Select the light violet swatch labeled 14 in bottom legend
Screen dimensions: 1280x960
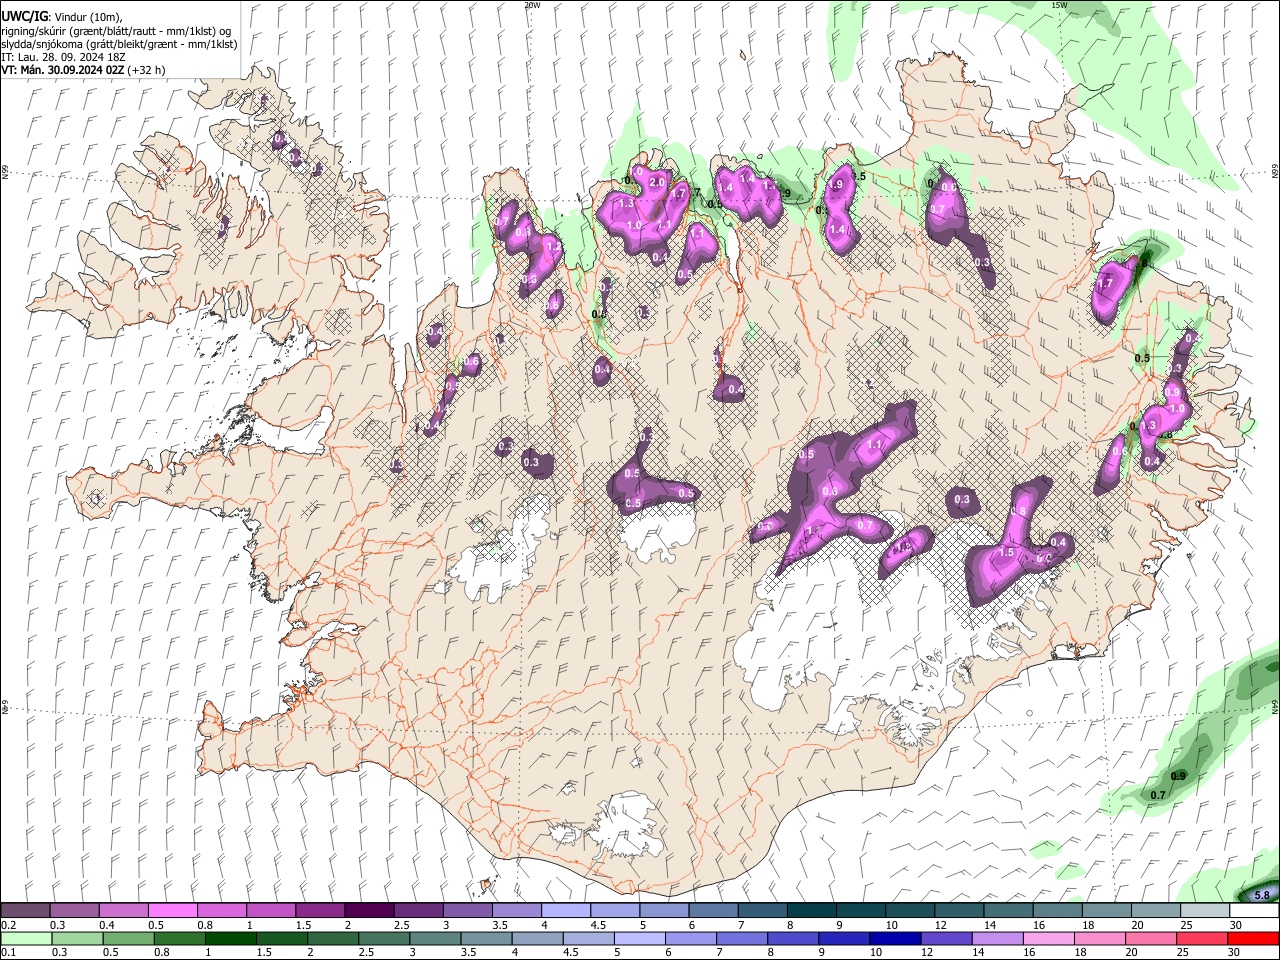pyautogui.click(x=997, y=939)
